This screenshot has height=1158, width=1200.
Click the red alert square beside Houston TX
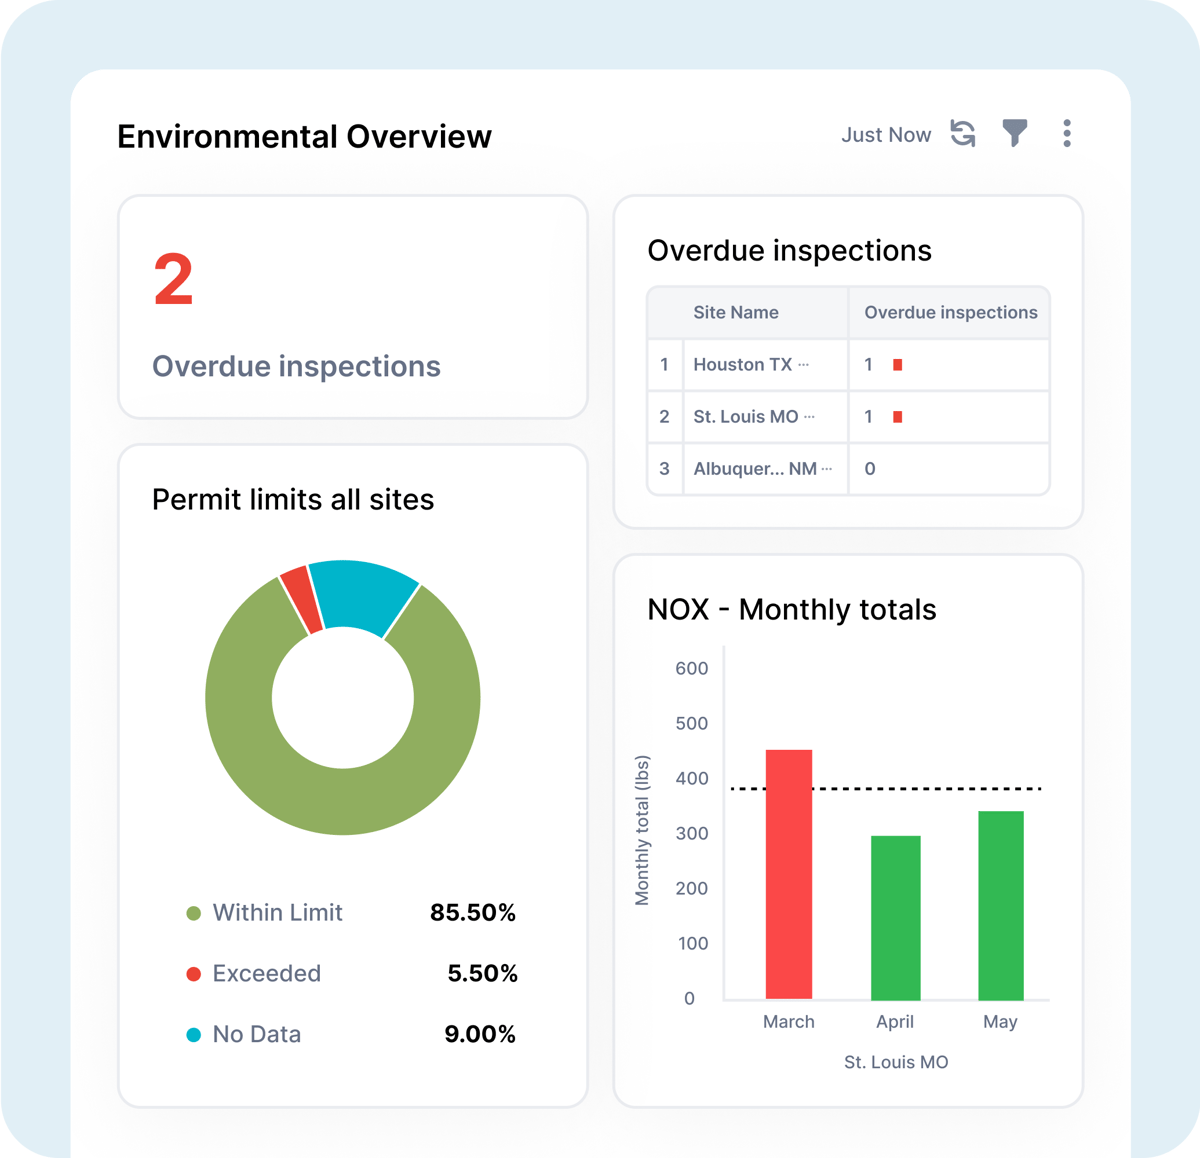point(898,365)
